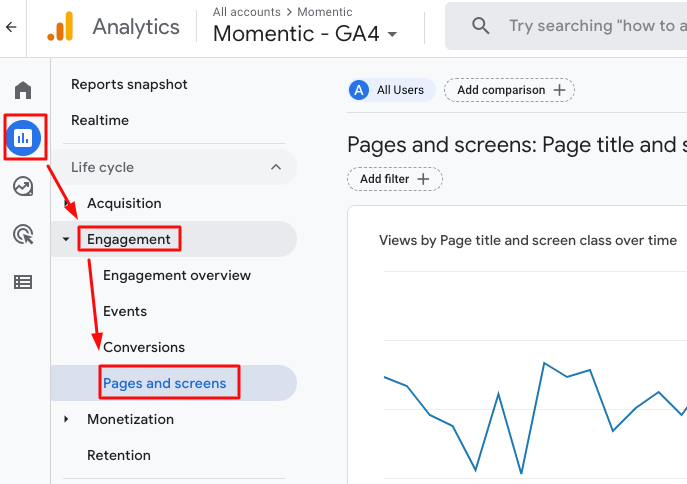Select Acquisition in Life cycle

point(124,203)
